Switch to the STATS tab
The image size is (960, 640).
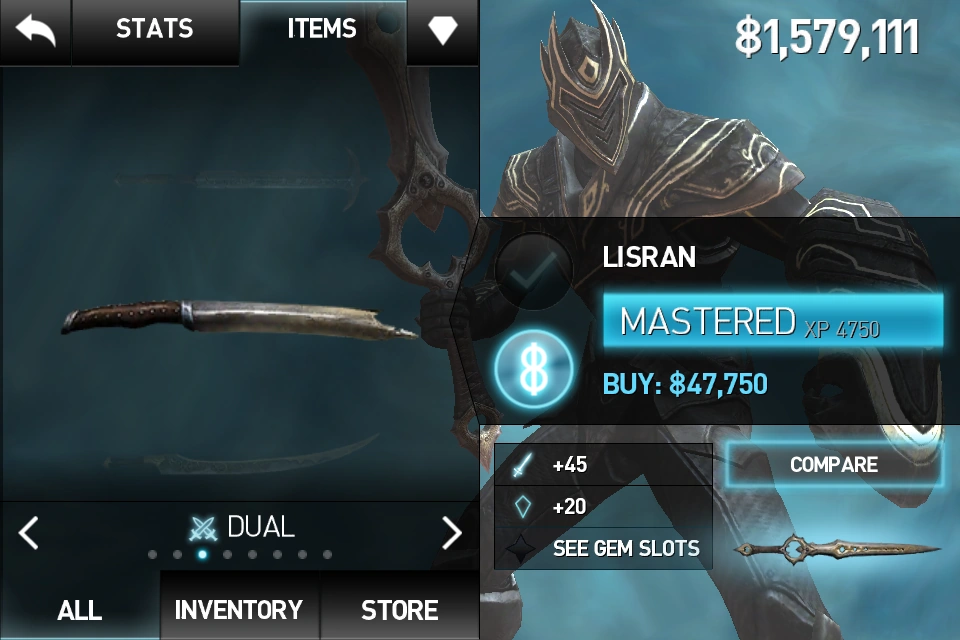[x=155, y=29]
